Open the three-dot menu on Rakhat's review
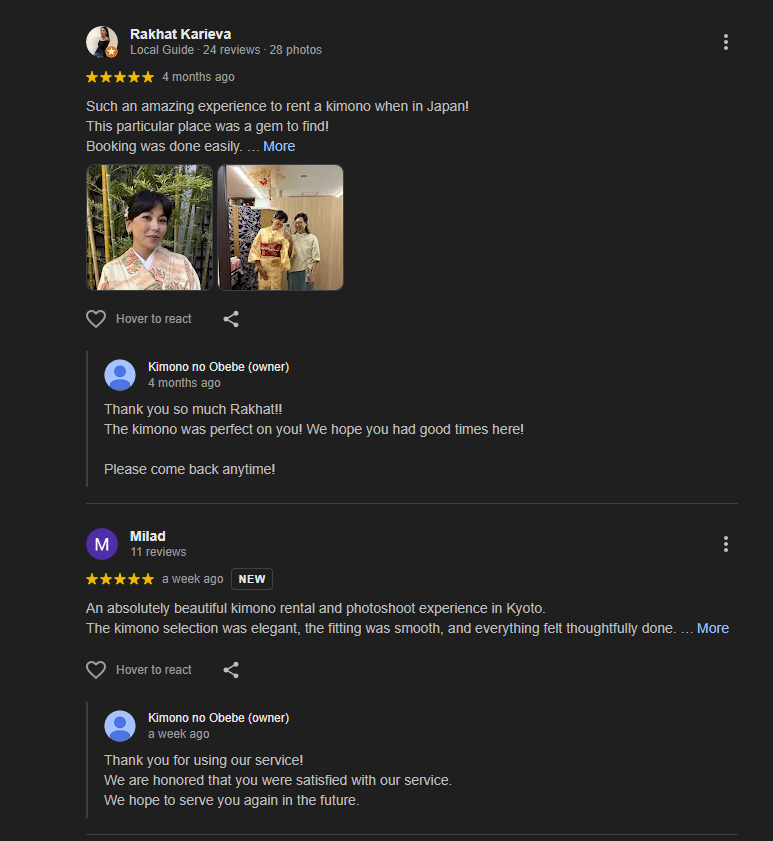Image resolution: width=773 pixels, height=841 pixels. point(726,42)
